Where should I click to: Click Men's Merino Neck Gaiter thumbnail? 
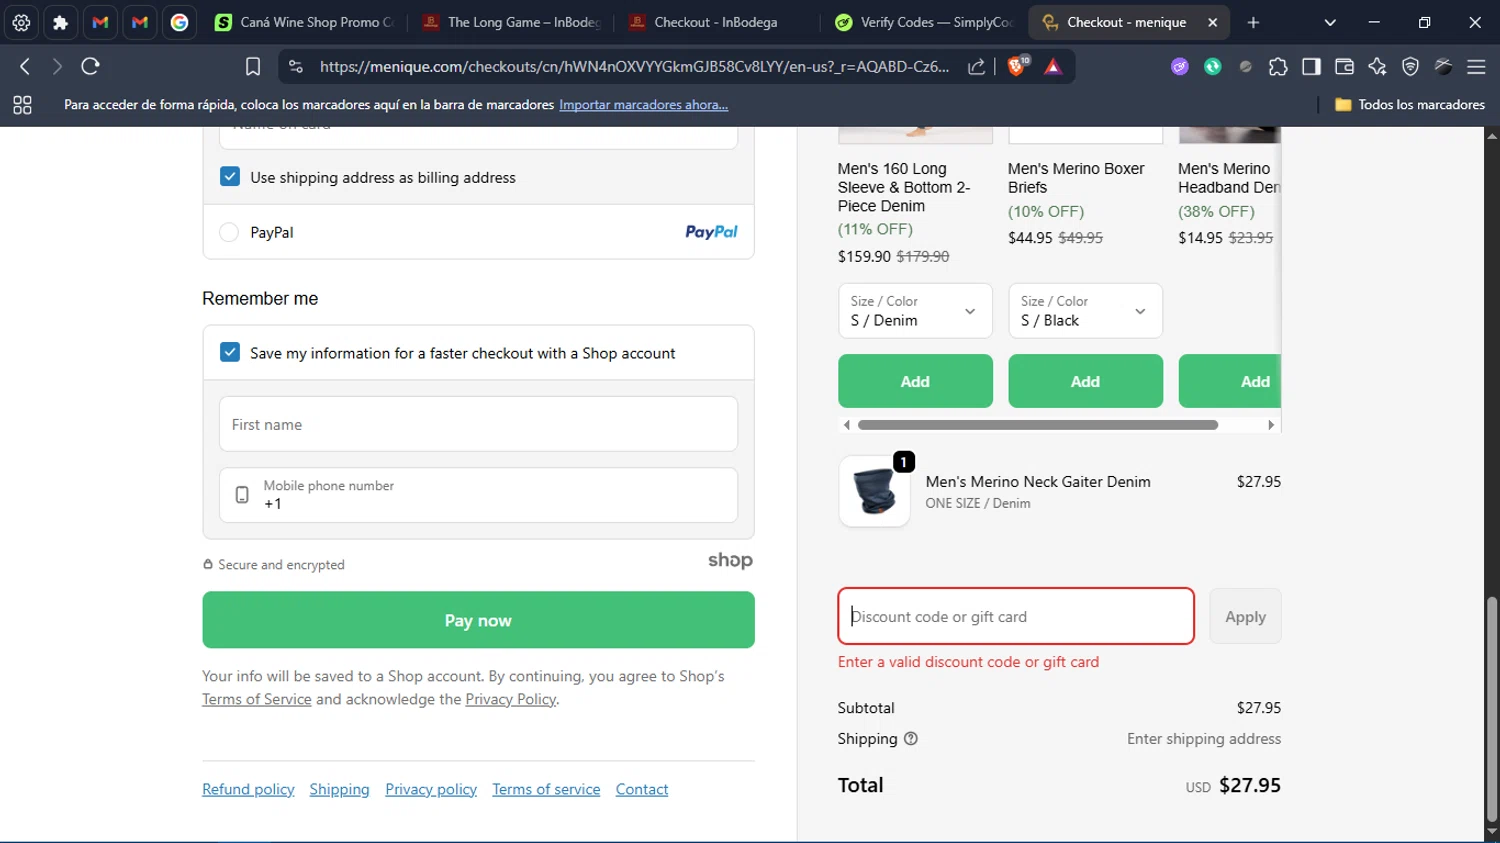click(874, 491)
